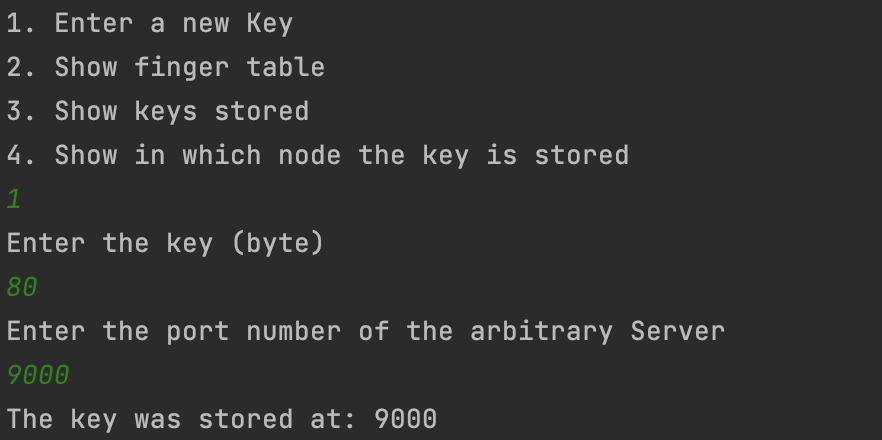The image size is (882, 440).
Task: Click the 'Enter the key (byte)' prompt
Action: click(165, 244)
